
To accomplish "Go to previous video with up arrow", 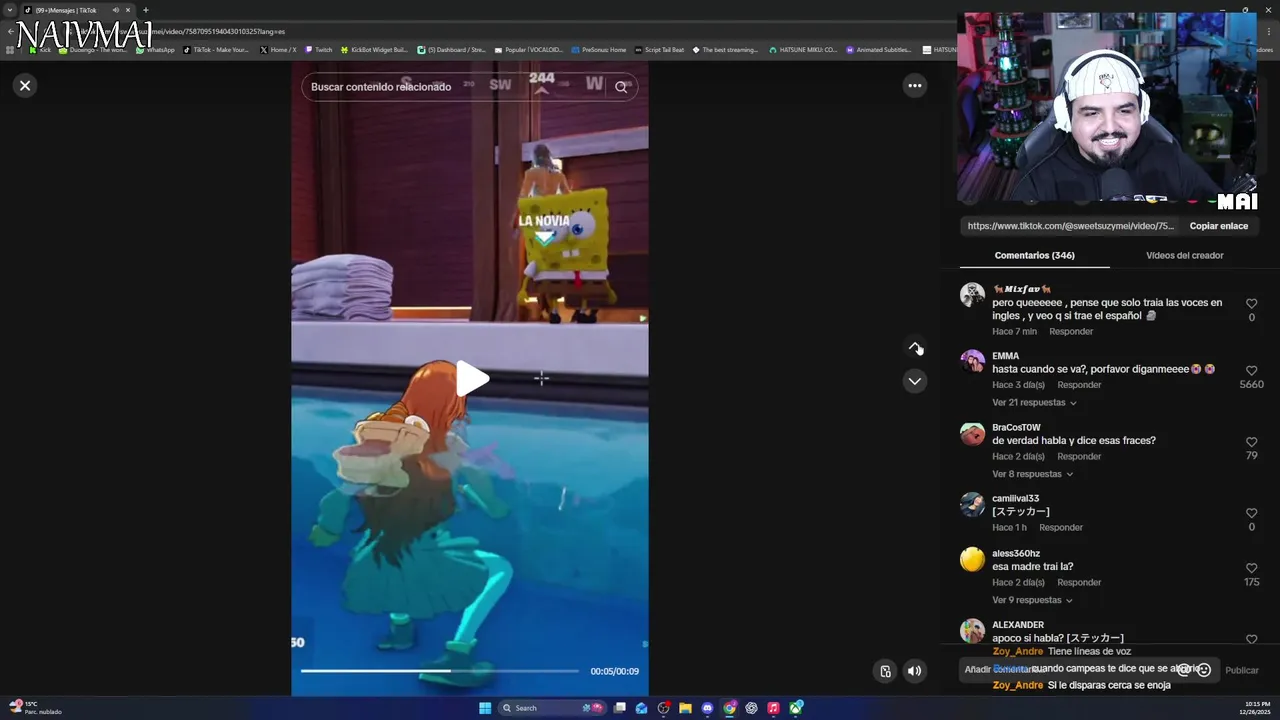I will click(914, 347).
